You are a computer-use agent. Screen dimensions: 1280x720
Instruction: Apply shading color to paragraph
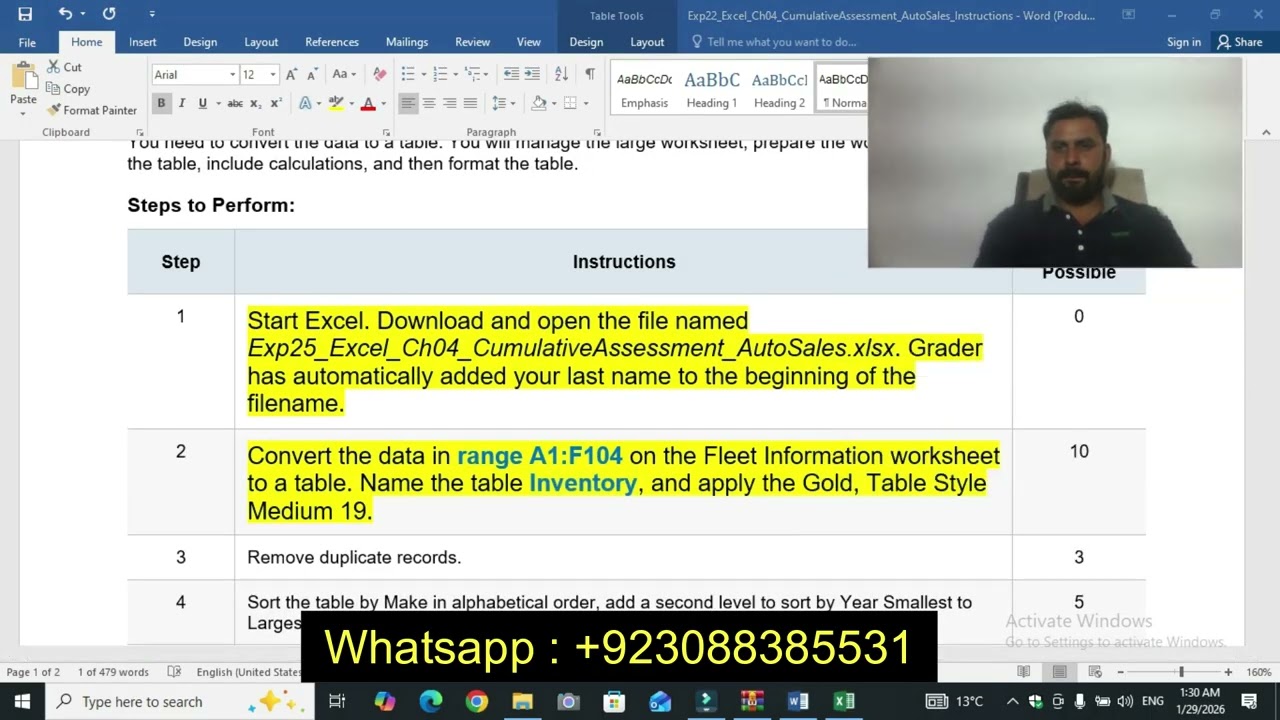coord(539,103)
